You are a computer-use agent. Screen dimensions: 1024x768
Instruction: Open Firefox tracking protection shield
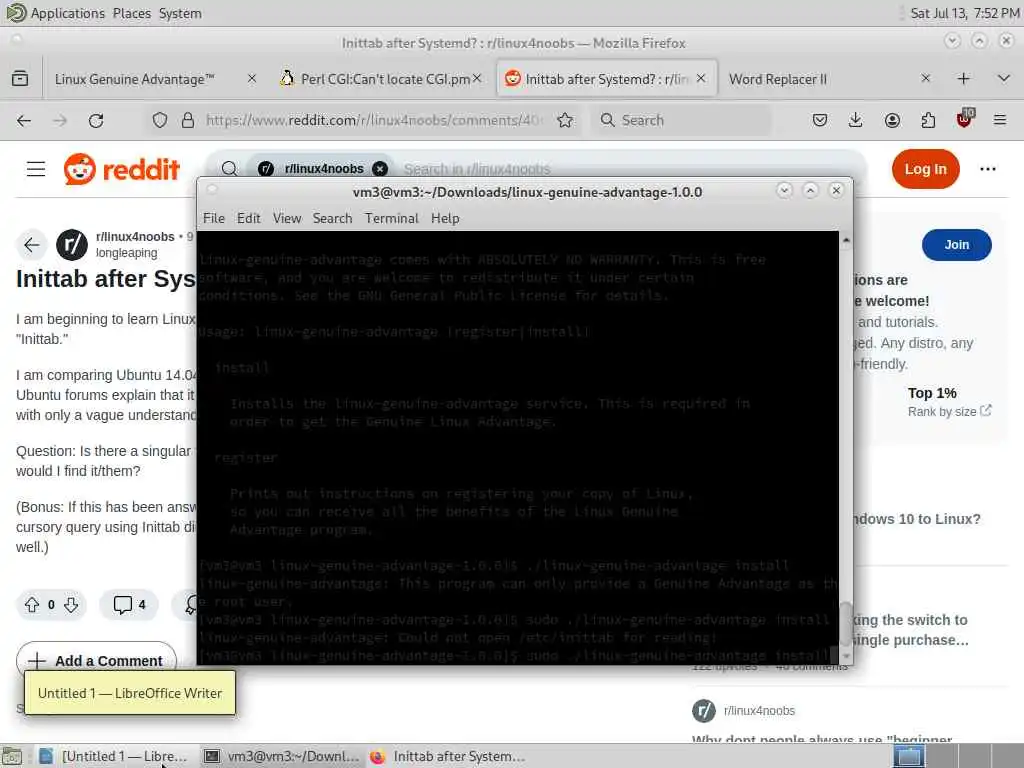pos(160,120)
